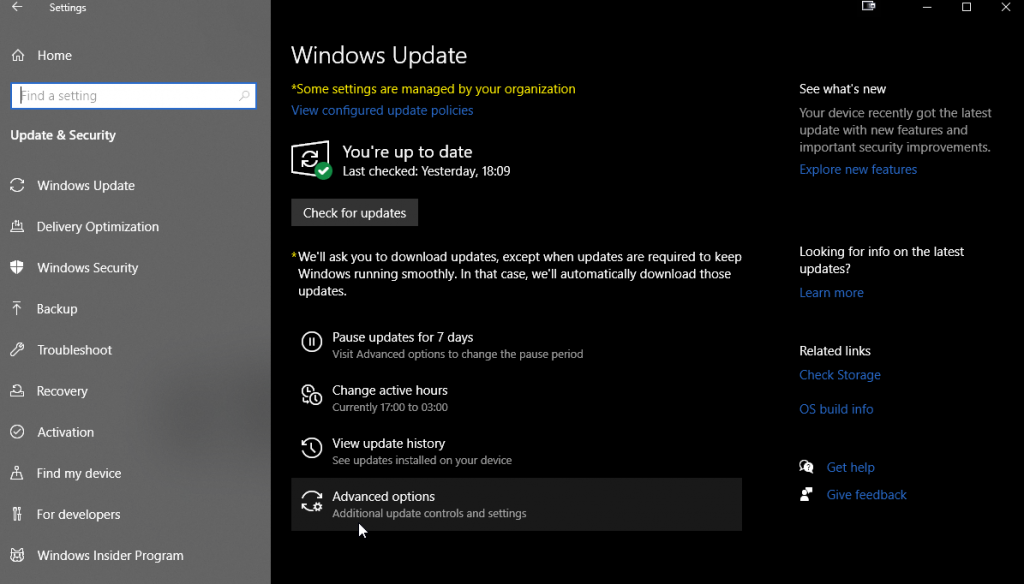Click the Find my device person icon
The image size is (1024, 584).
[17, 473]
